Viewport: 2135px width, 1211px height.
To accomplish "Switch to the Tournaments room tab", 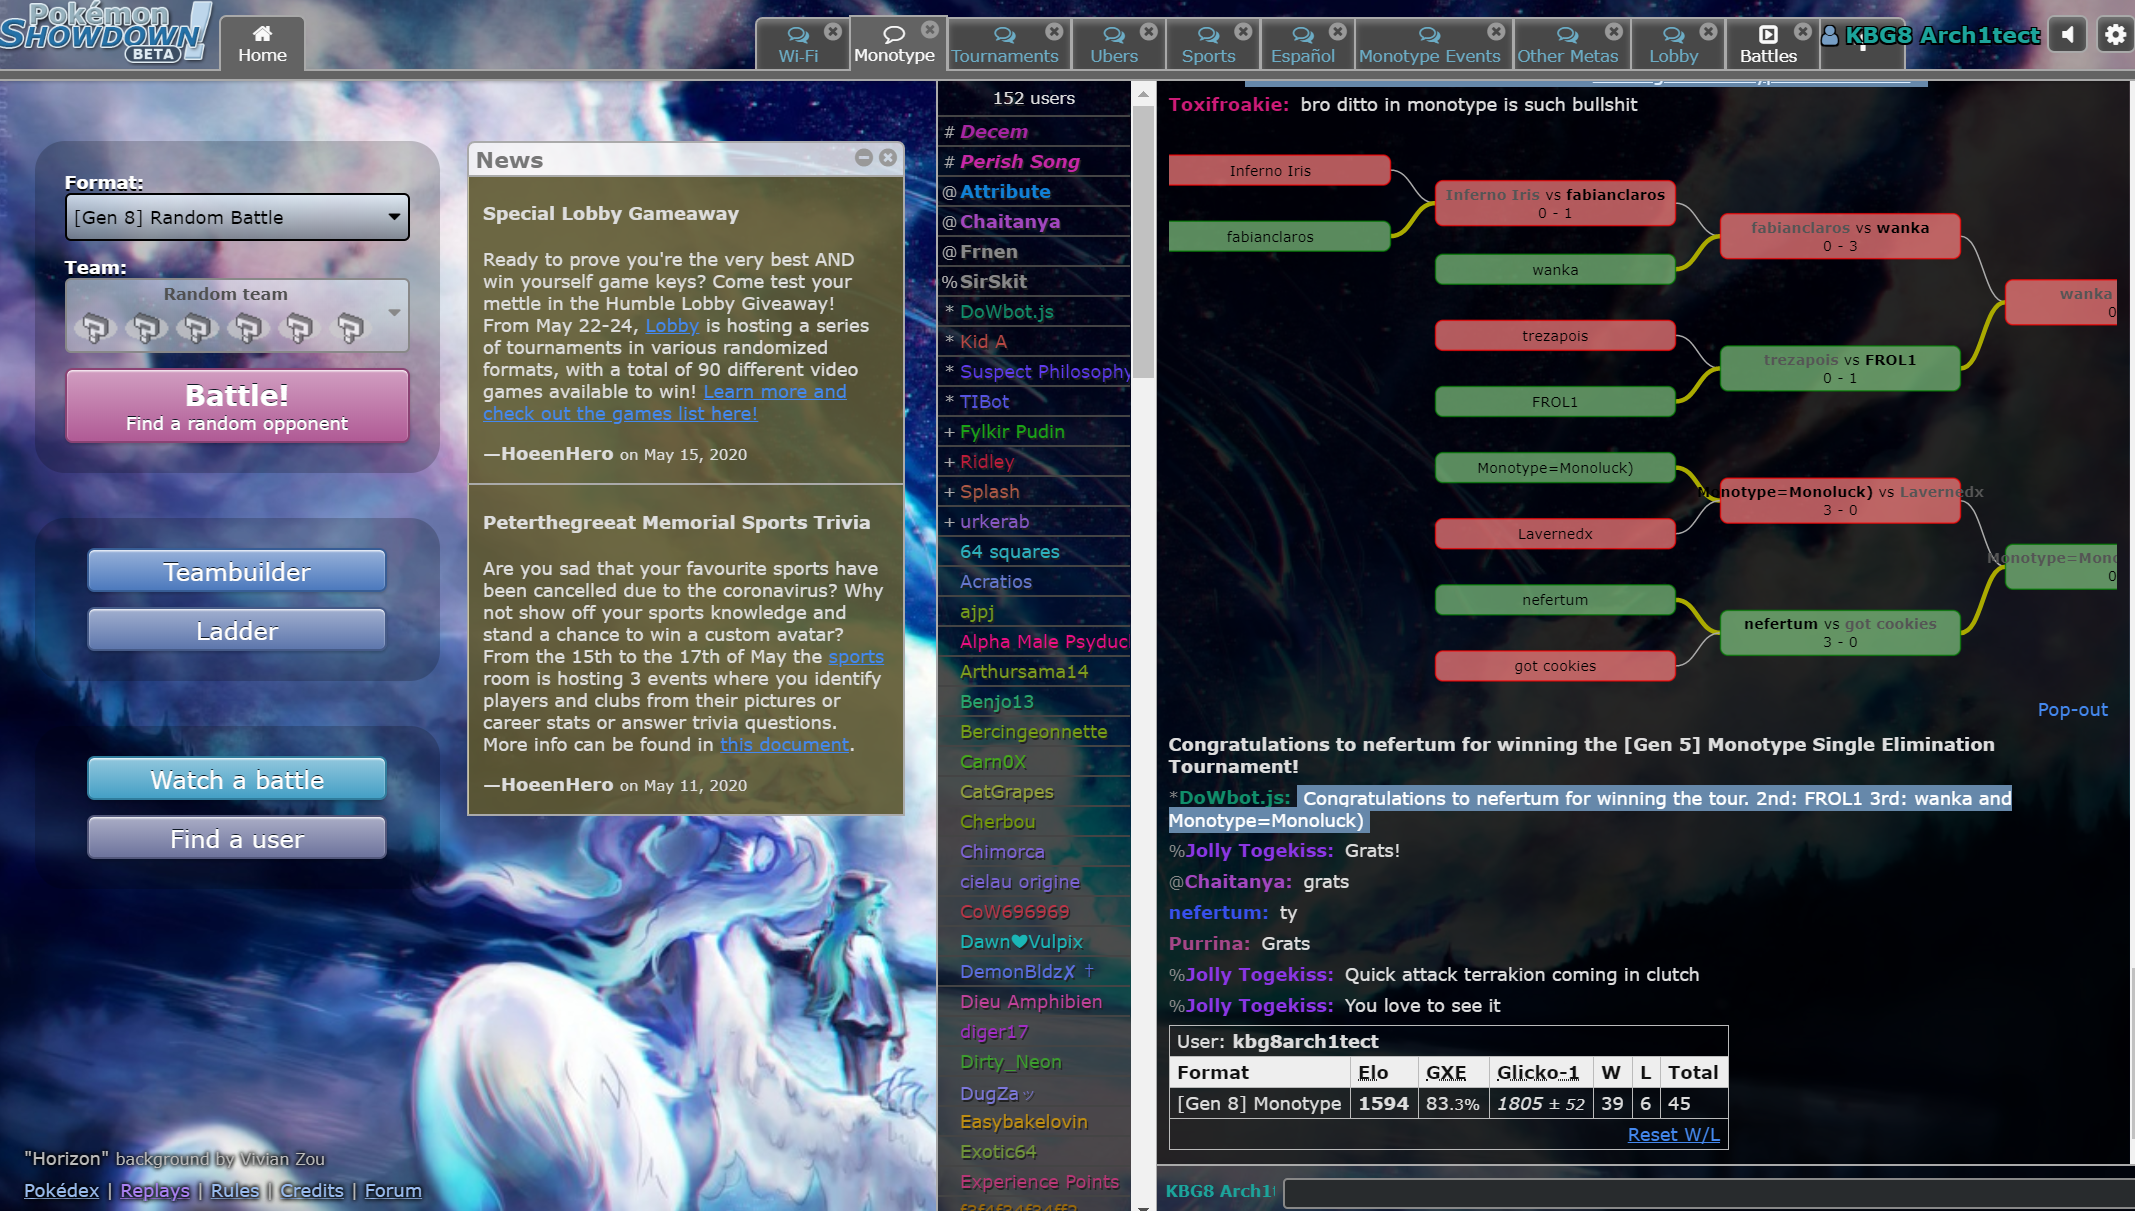I will [1004, 44].
